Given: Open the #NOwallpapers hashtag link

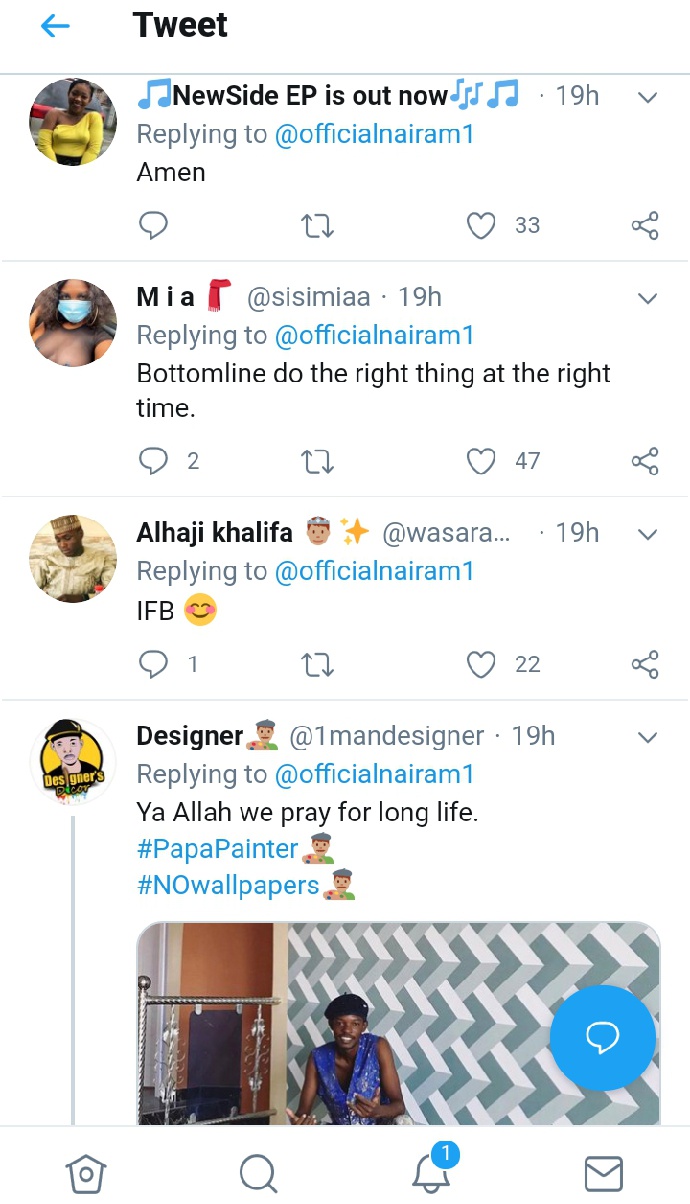Looking at the screenshot, I should pyautogui.click(x=228, y=885).
